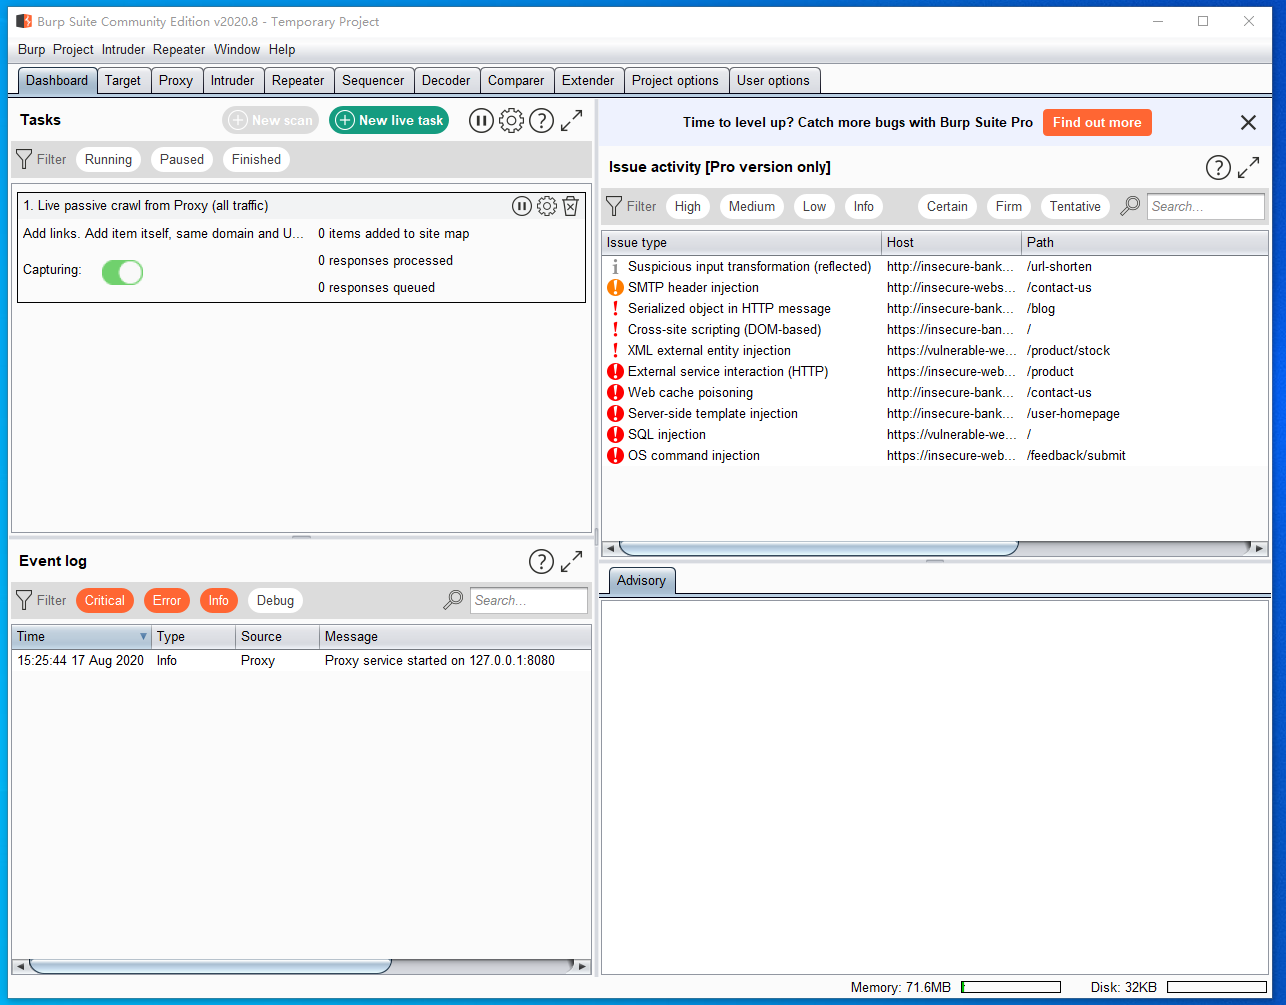
Task: Click red icon beside OS command injection
Action: (615, 456)
